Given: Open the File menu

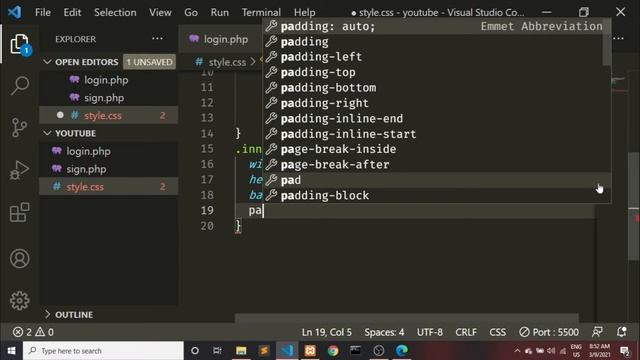Looking at the screenshot, I should click(x=43, y=12).
